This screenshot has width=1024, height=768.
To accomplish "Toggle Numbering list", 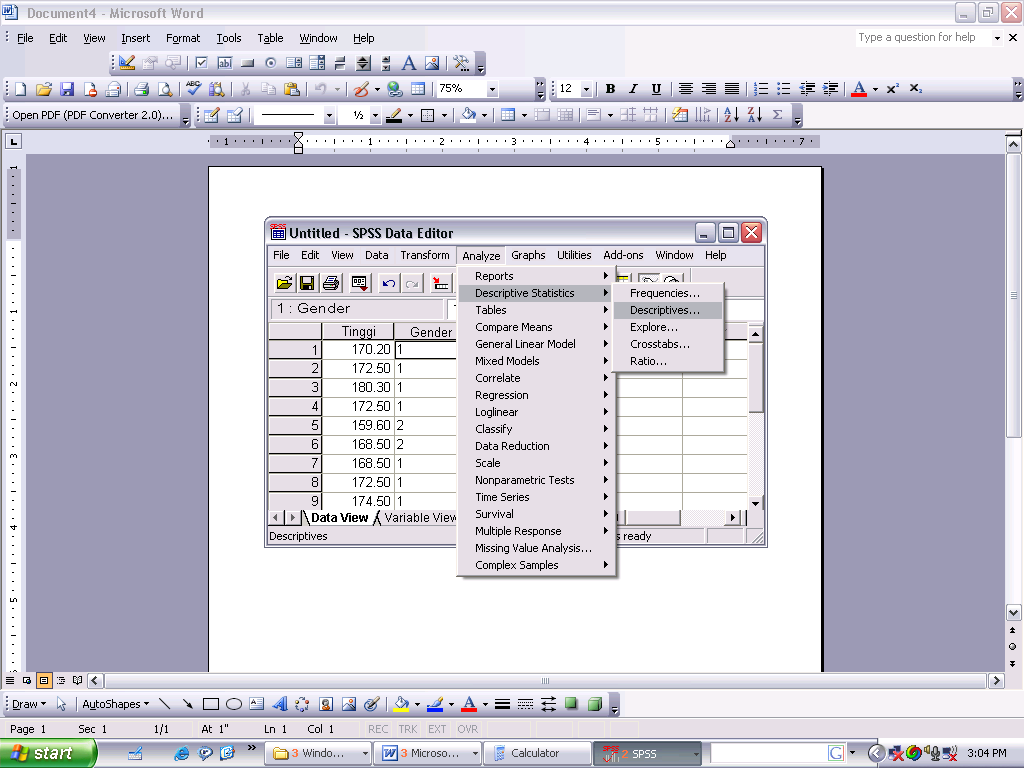I will pos(761,89).
